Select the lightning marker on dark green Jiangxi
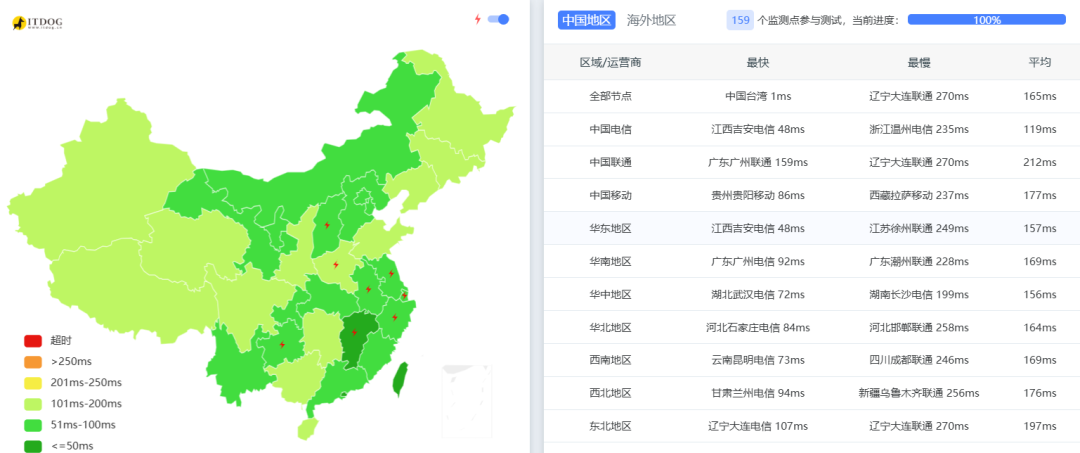 pos(354,333)
